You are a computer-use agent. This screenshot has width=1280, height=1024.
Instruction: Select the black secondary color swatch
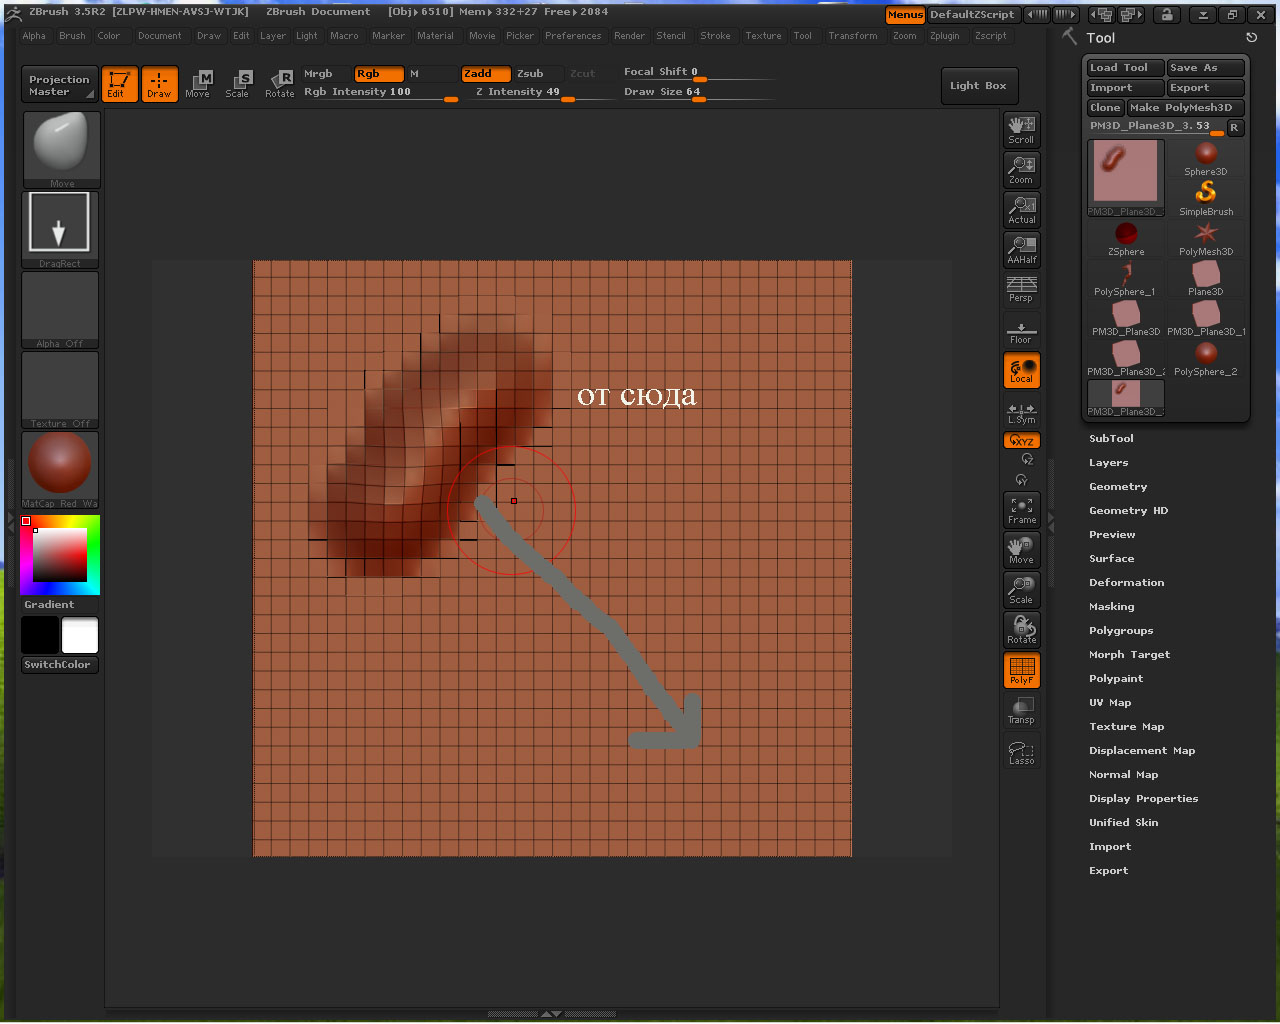pos(40,635)
